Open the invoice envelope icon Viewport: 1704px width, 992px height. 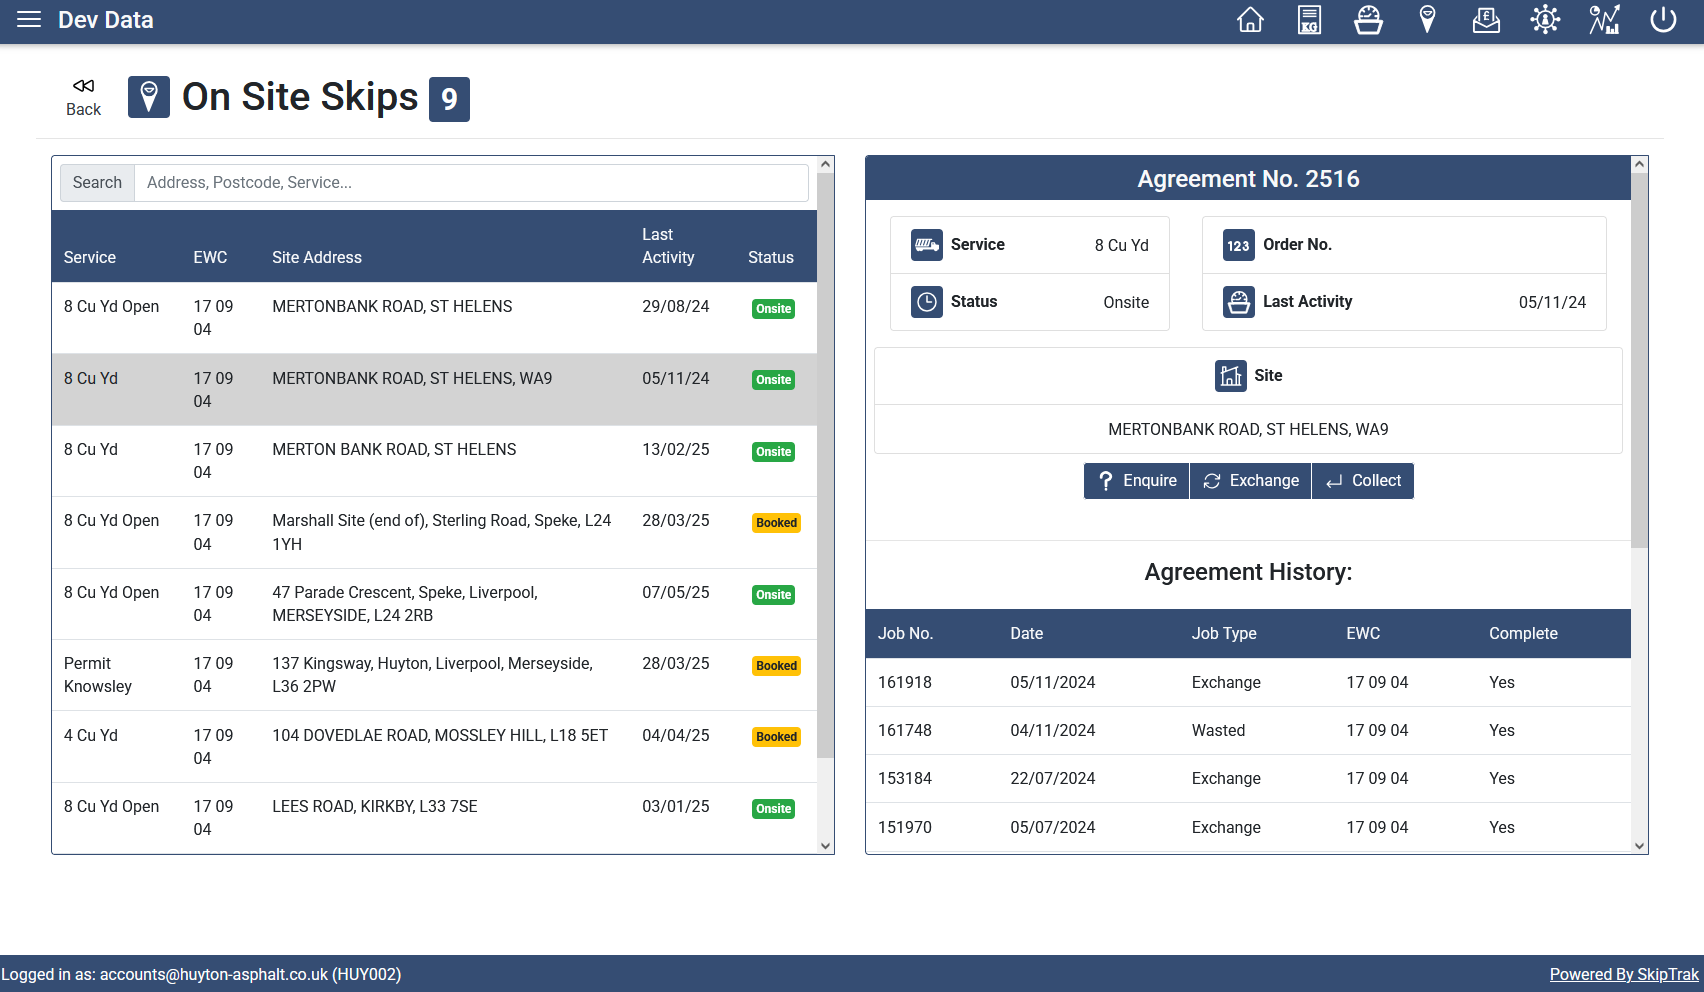[x=1486, y=20]
